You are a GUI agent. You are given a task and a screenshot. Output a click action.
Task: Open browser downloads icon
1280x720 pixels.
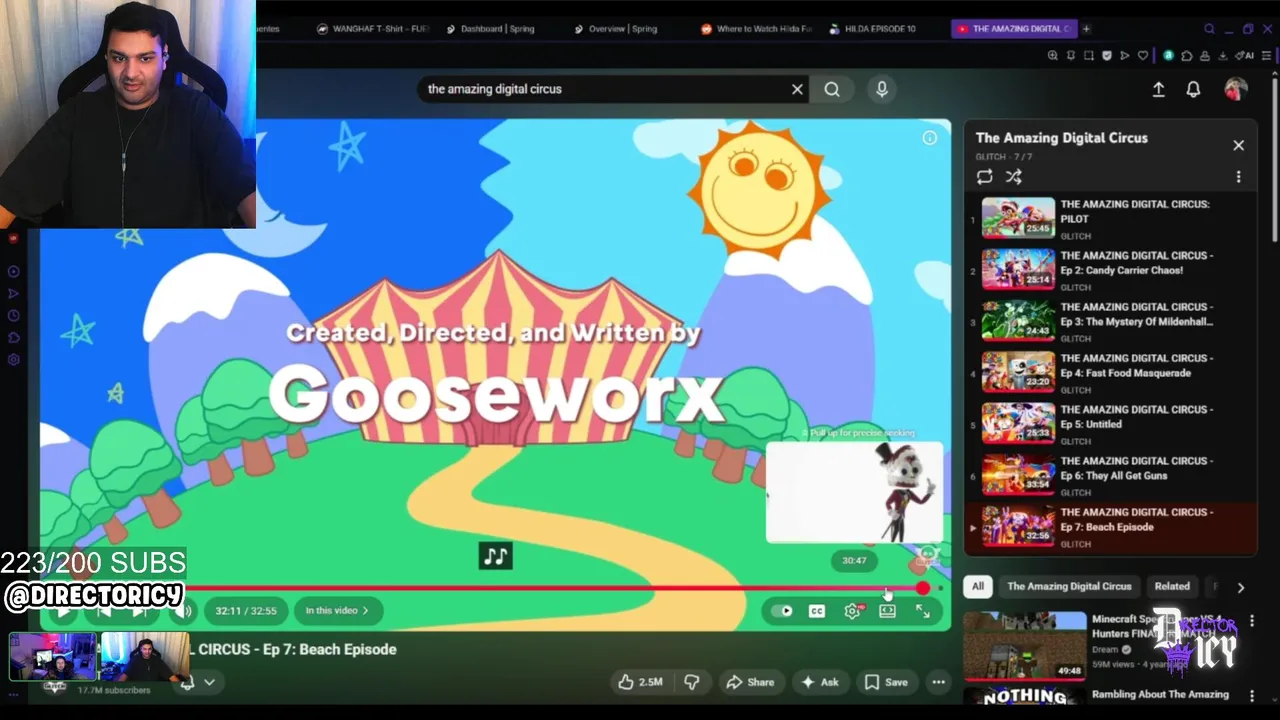[x=1223, y=55]
